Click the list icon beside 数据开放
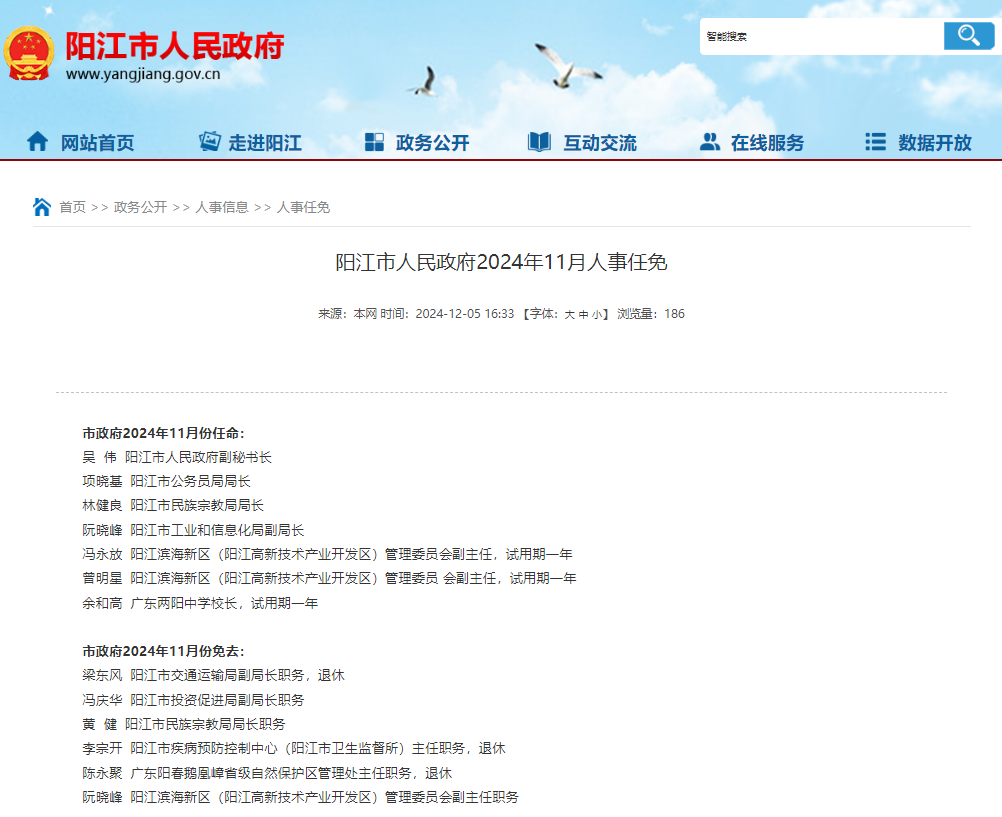Screen dimensions: 1002x817 tap(875, 142)
